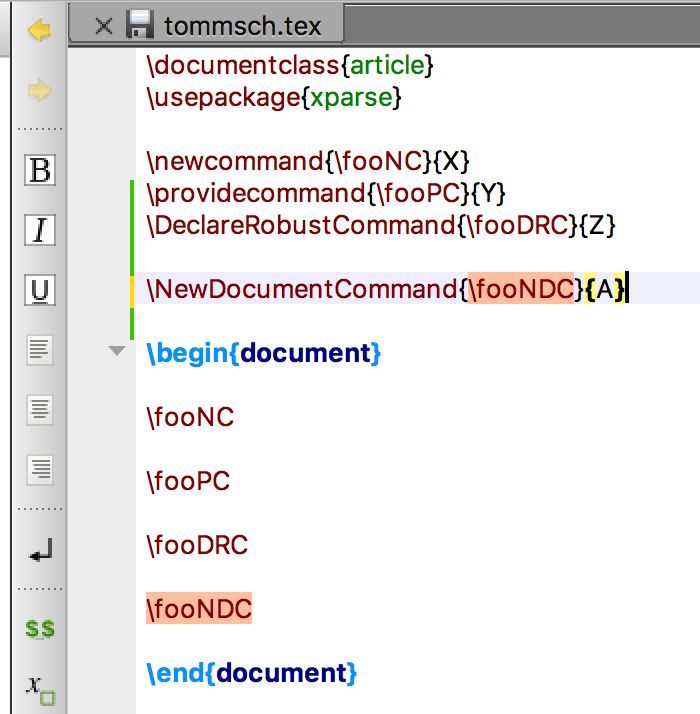The height and width of the screenshot is (714, 700).
Task: Click the \usepackage{xparse} line
Action: [x=274, y=97]
